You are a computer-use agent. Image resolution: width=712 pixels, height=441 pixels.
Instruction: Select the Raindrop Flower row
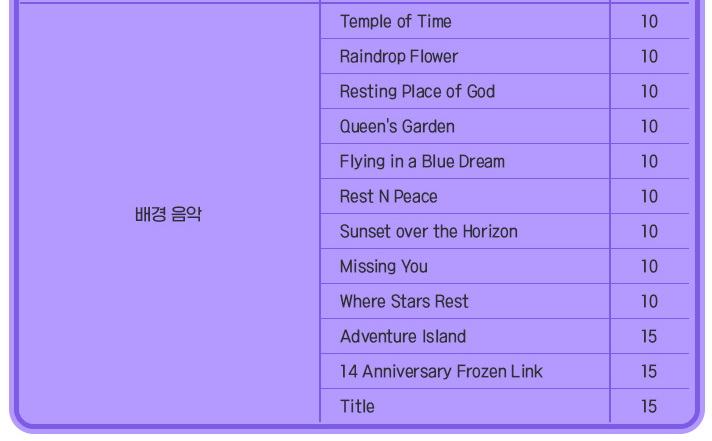click(x=398, y=56)
